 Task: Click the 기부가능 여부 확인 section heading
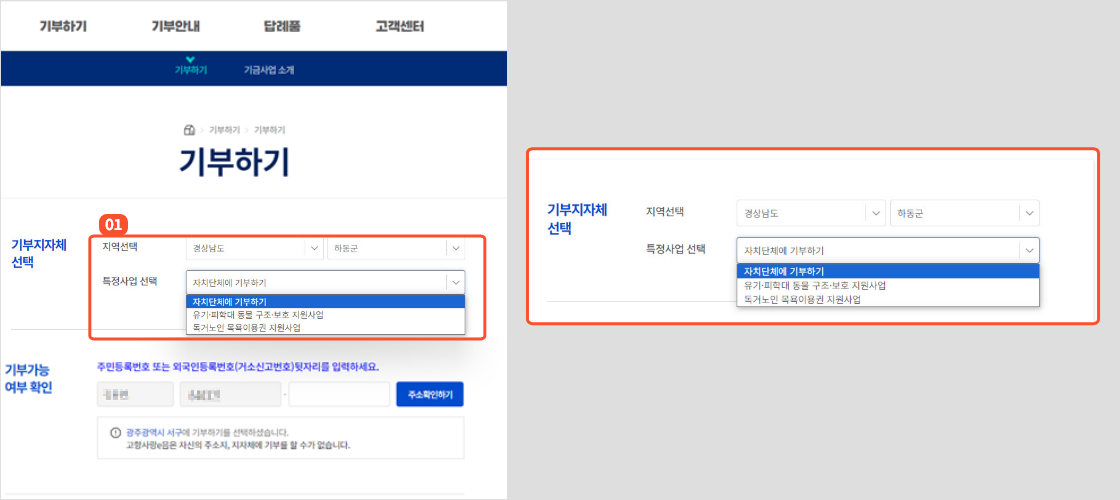pyautogui.click(x=29, y=379)
